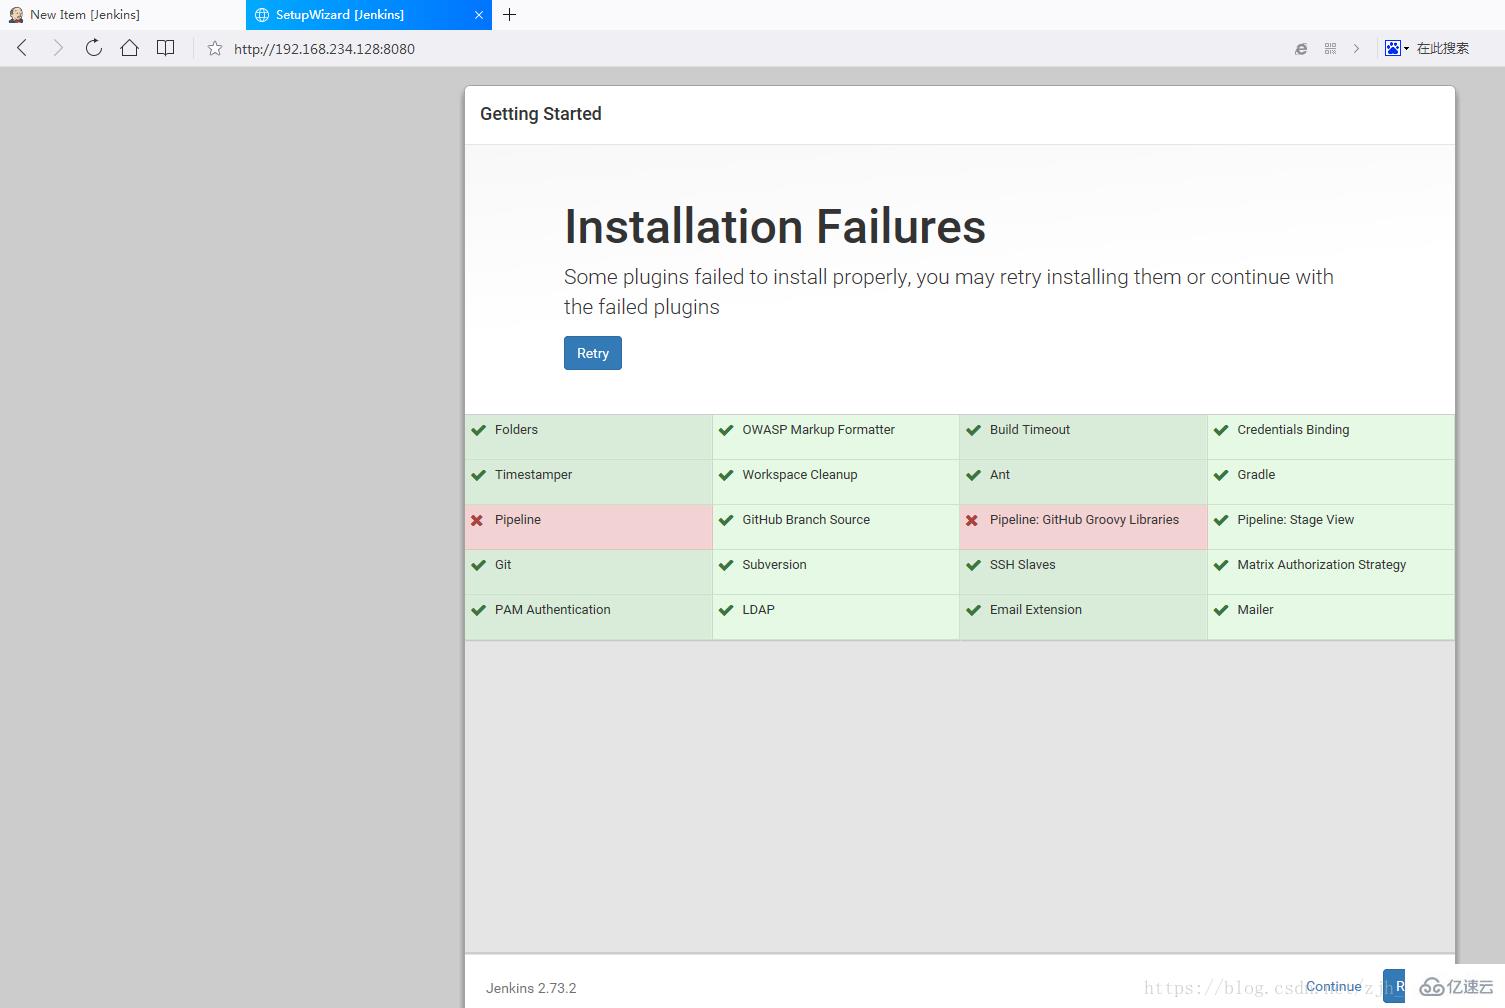Open the reading view book icon
Viewport: 1505px width, 1008px height.
coord(166,48)
